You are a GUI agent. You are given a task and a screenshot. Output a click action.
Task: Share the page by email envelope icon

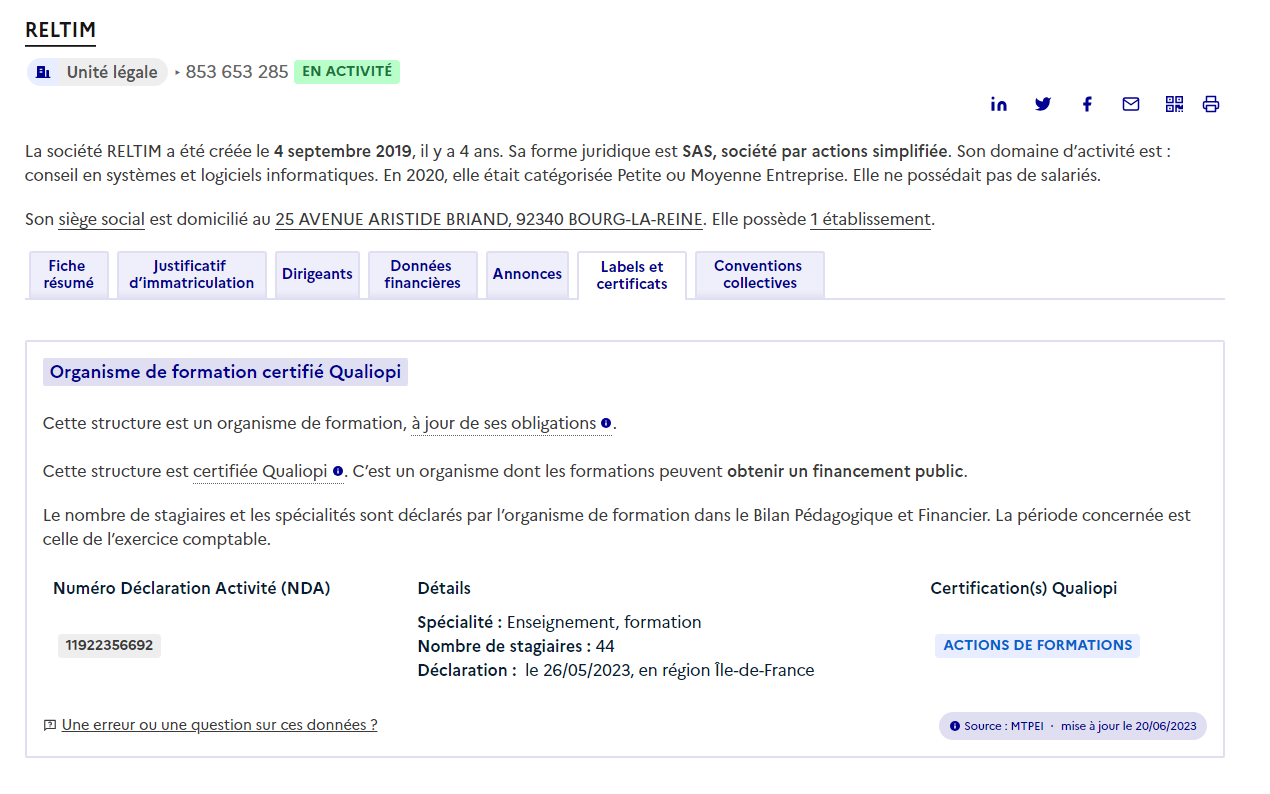1131,104
